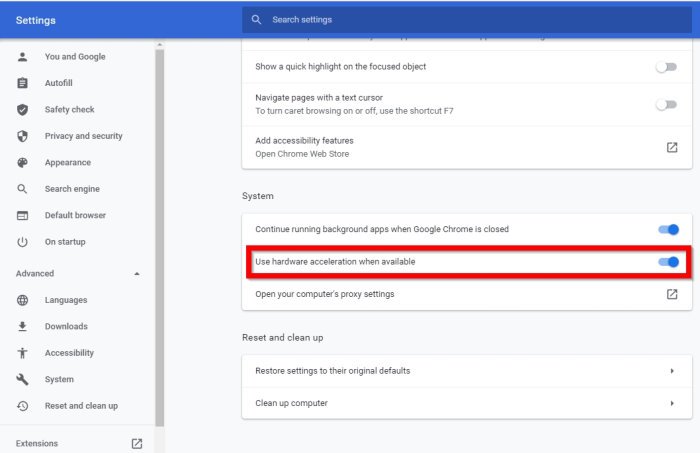Click the Safety check shield icon
Screen dimensions: 700x453
[x=22, y=110]
